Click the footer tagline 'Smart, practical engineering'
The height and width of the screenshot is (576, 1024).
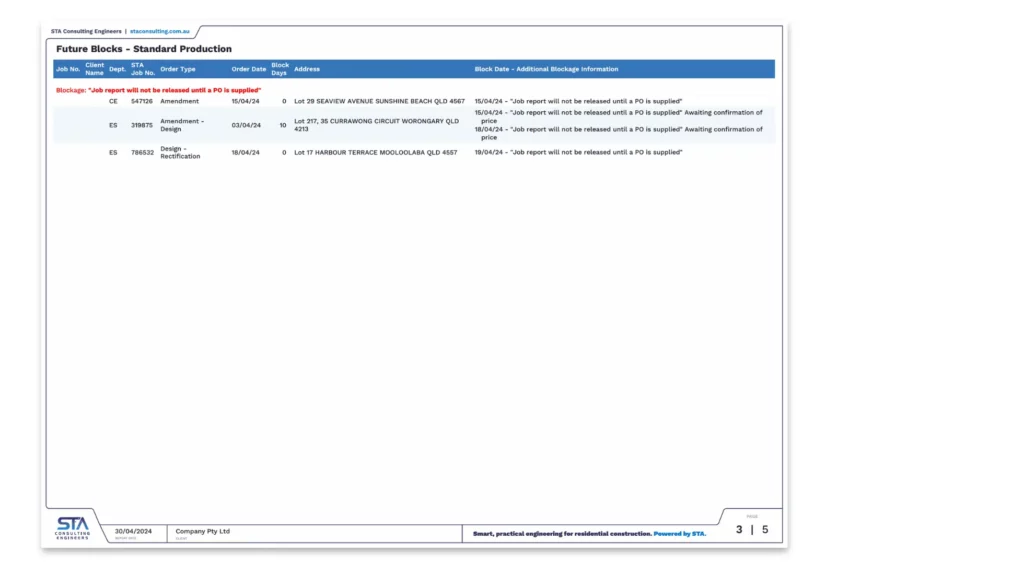point(562,534)
